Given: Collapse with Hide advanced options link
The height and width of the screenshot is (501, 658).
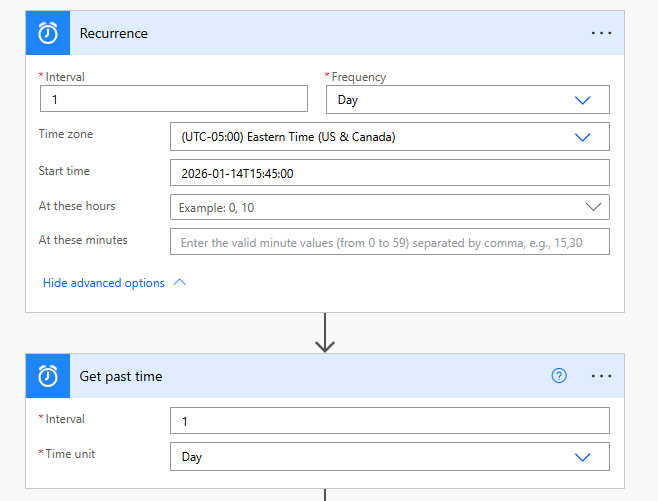Looking at the screenshot, I should (x=114, y=283).
